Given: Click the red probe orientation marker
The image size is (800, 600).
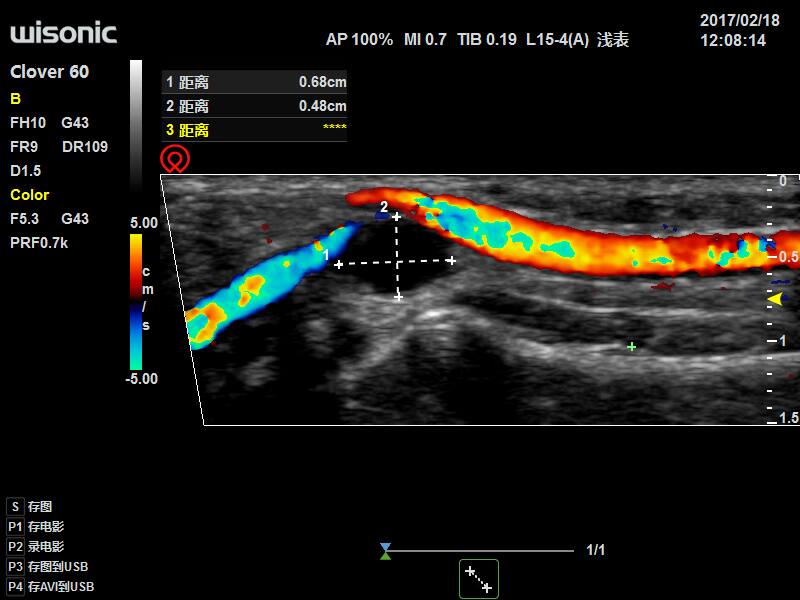Looking at the screenshot, I should 171,156.
